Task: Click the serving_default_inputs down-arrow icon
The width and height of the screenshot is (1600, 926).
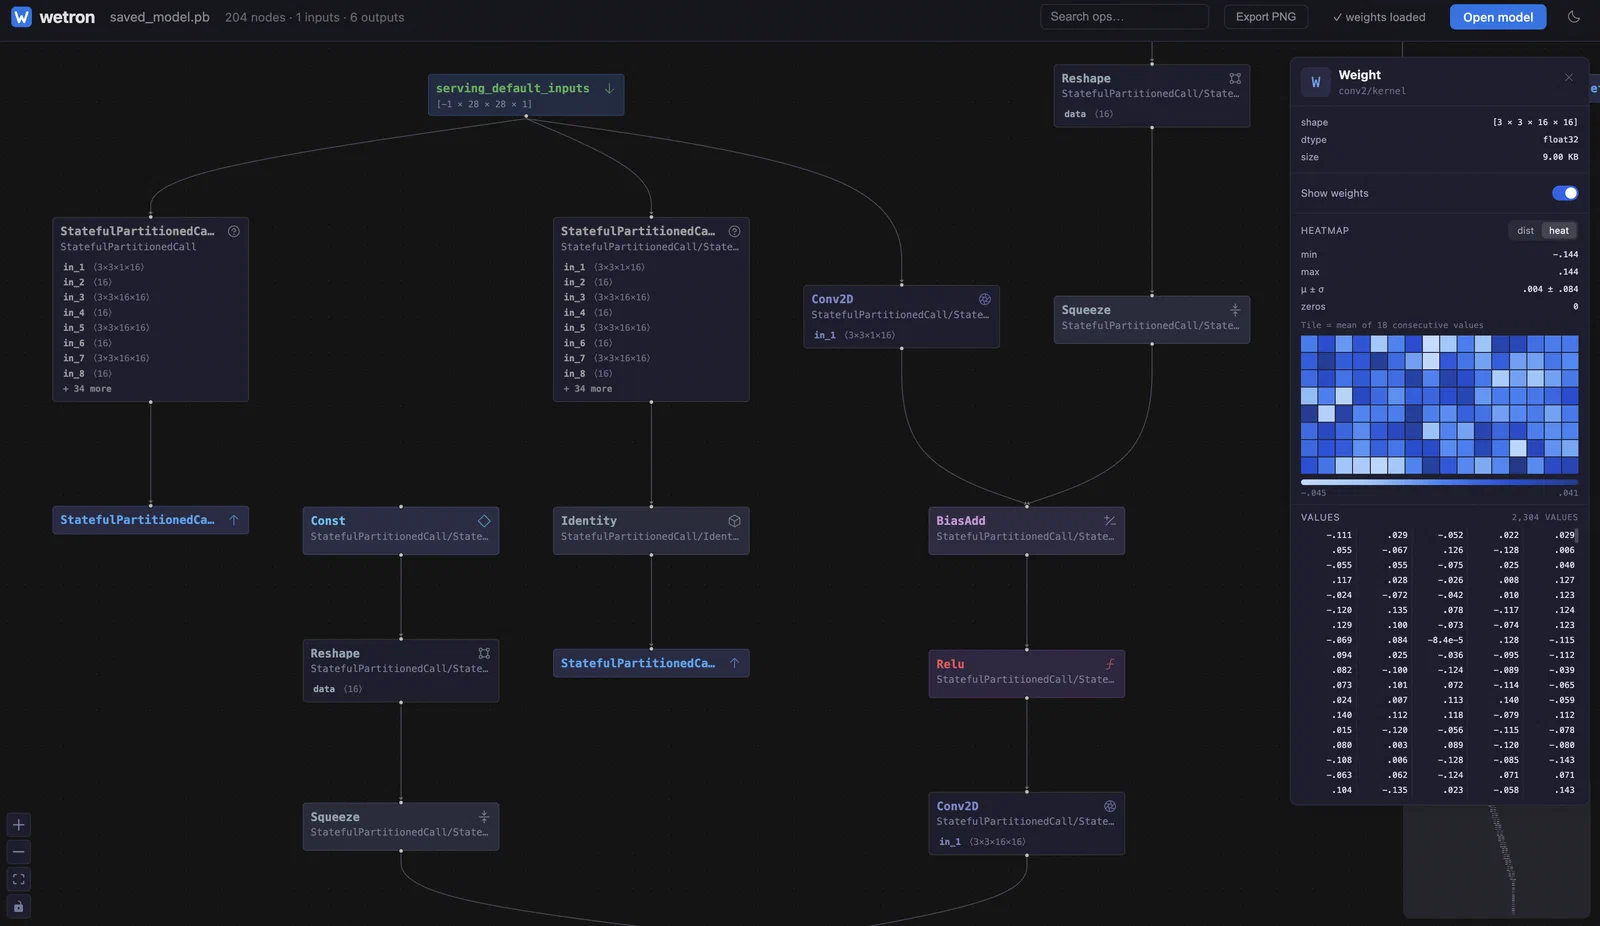Action: click(609, 88)
